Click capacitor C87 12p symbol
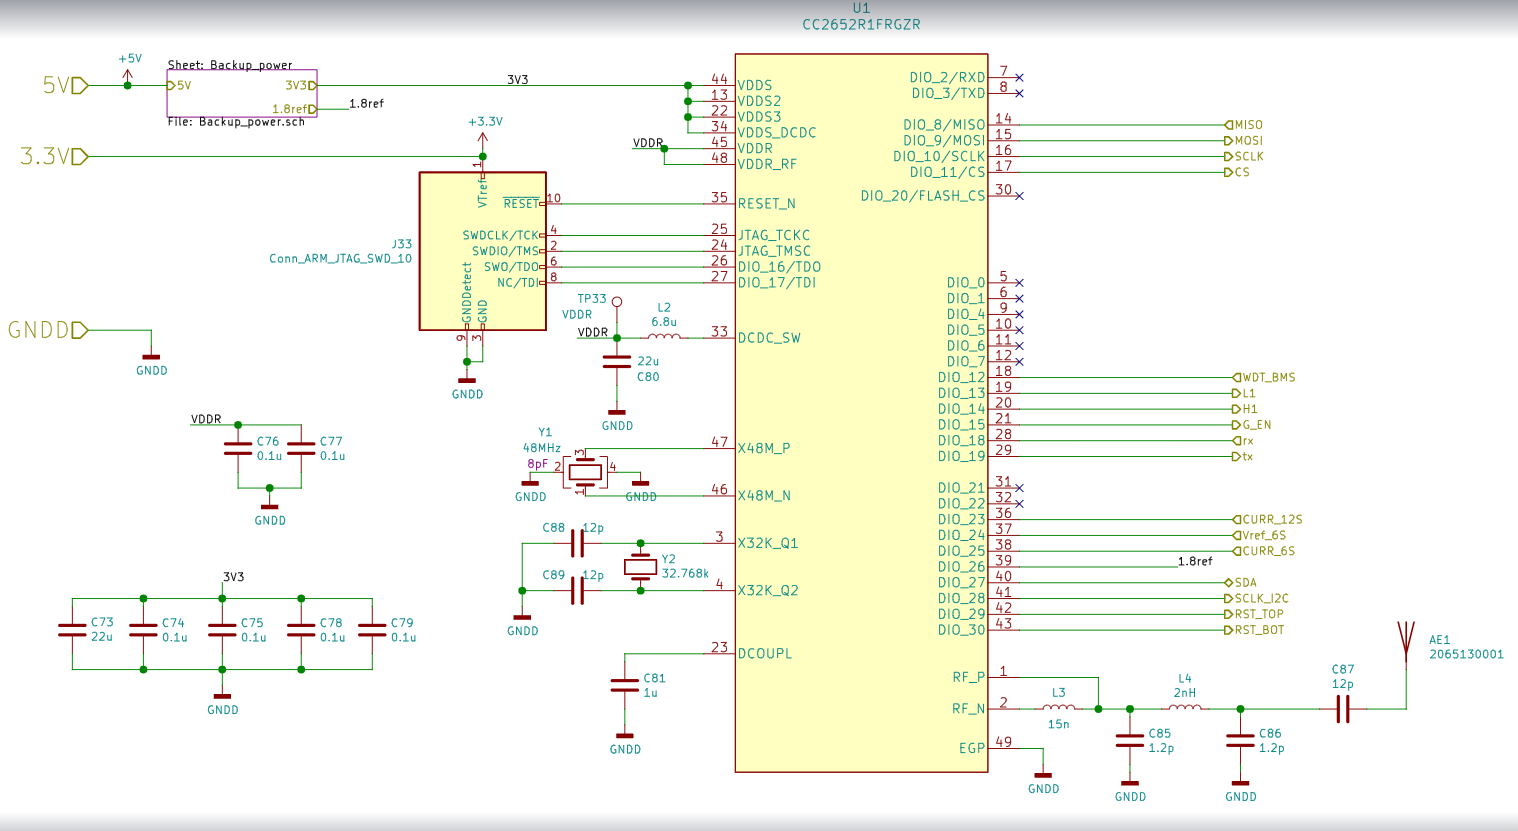1518x831 pixels. (1343, 709)
